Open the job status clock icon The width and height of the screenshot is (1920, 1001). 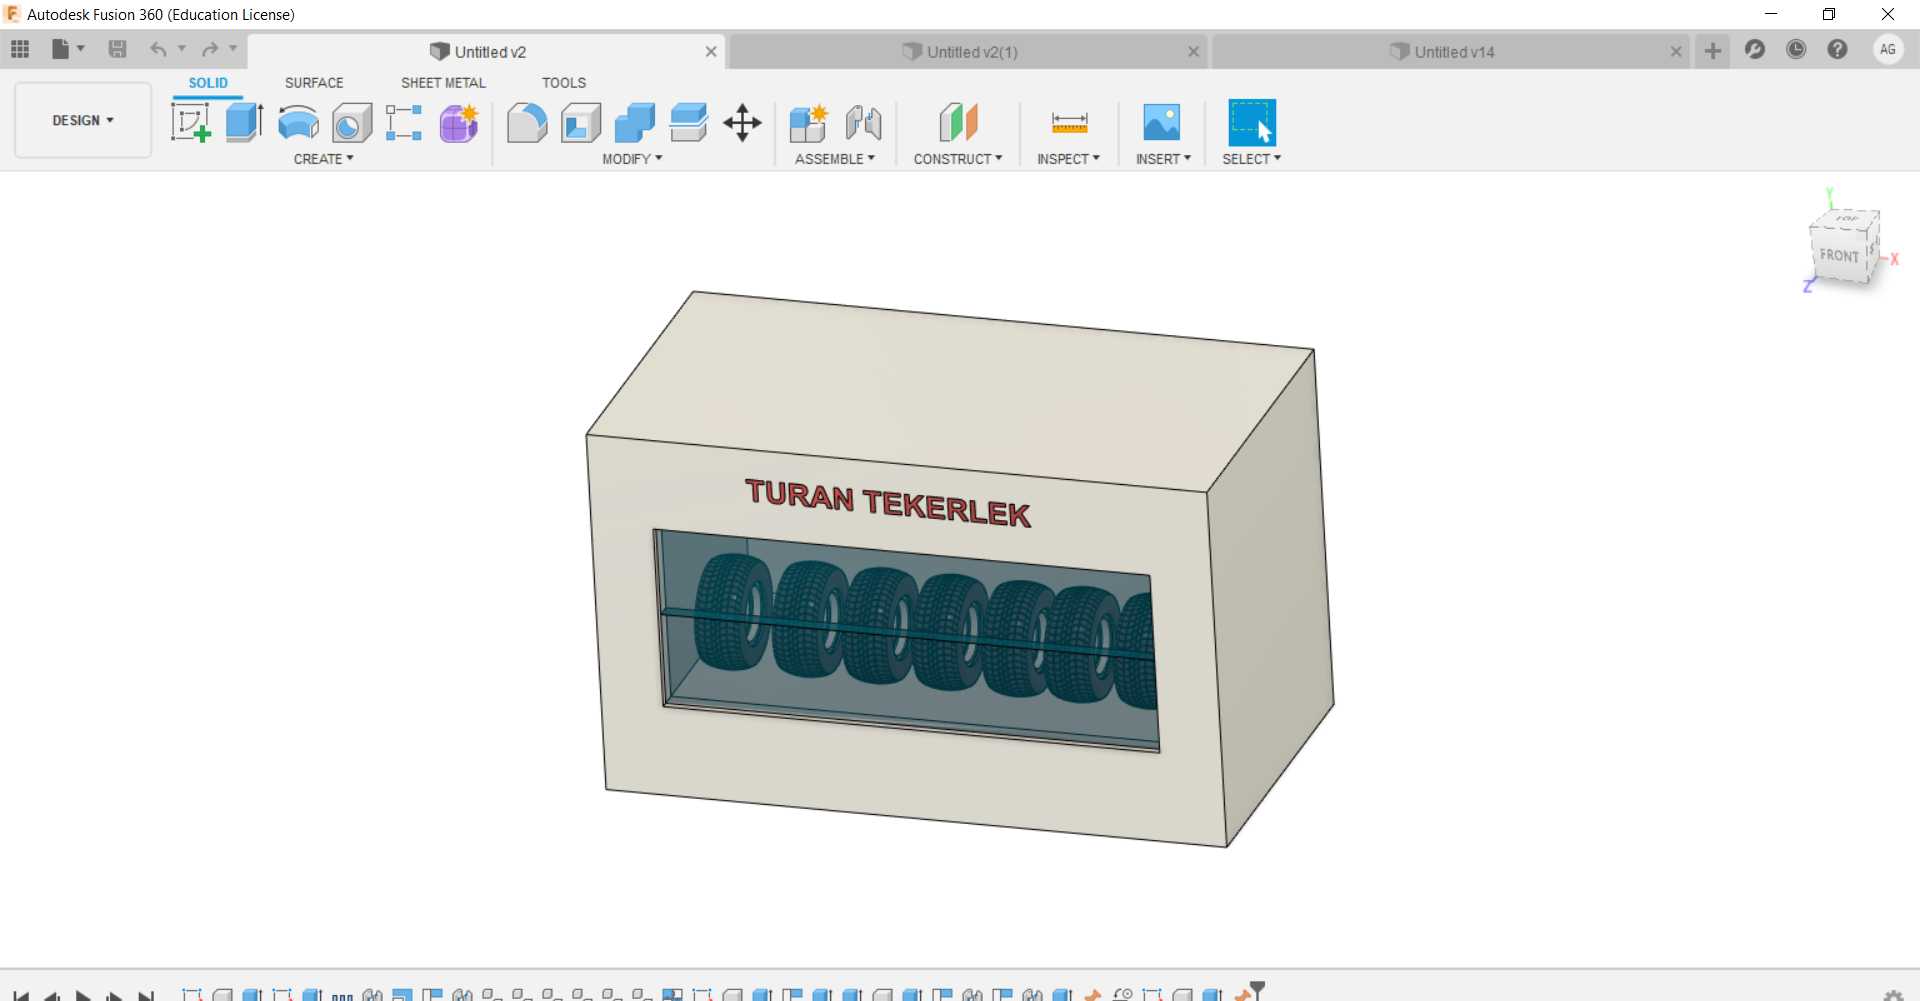1796,50
